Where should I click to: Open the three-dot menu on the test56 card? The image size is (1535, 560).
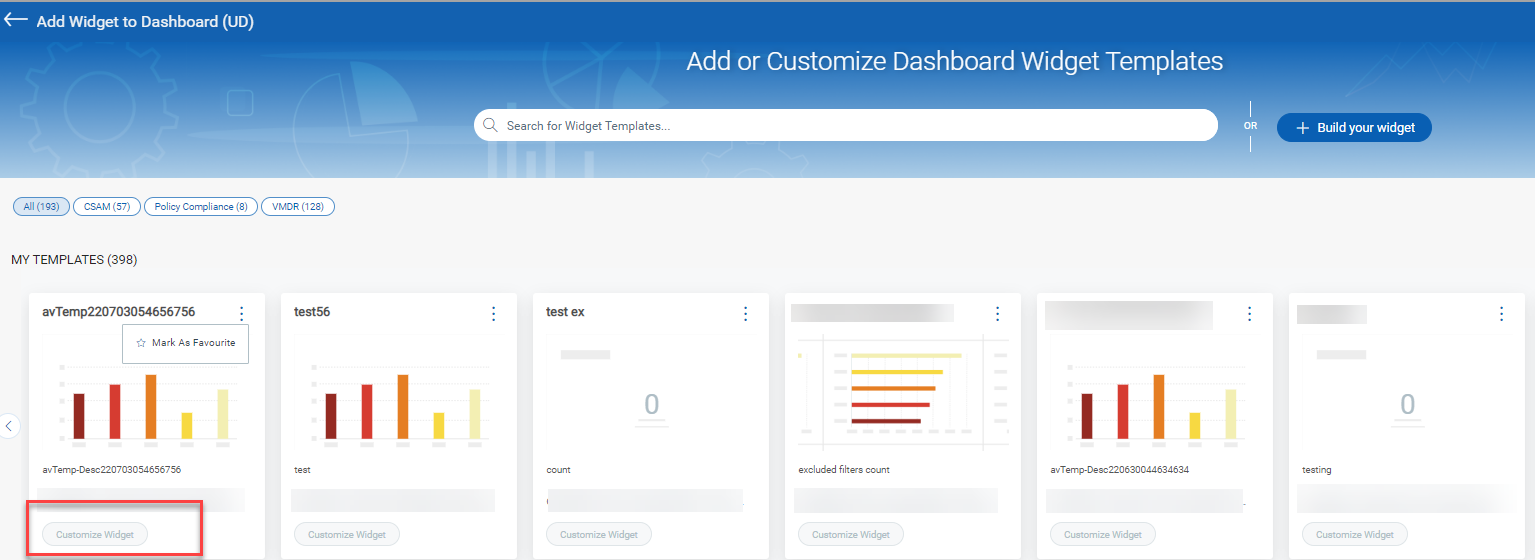pos(493,314)
